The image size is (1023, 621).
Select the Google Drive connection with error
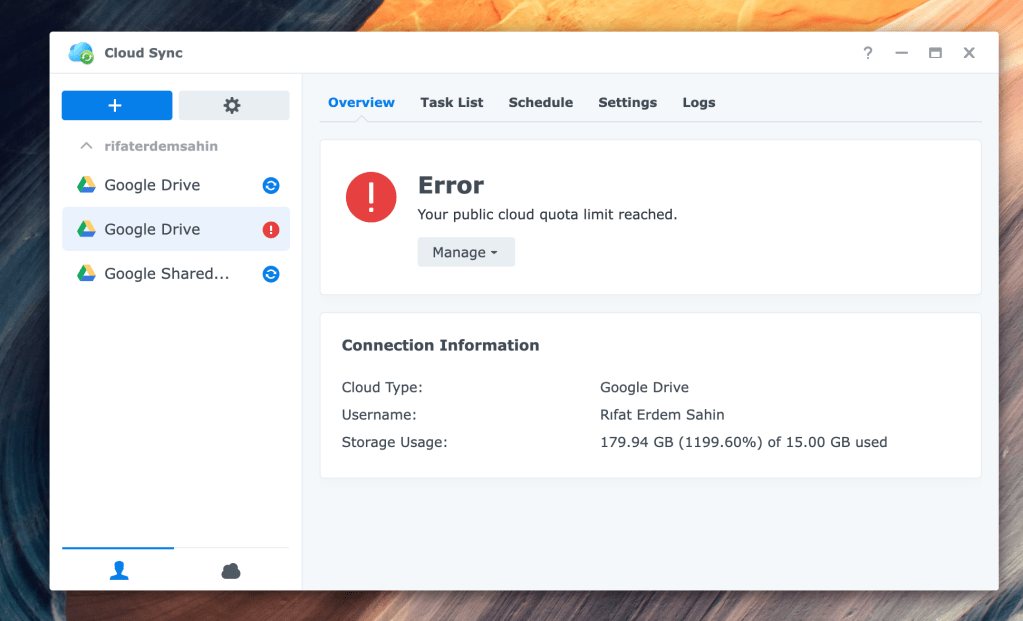(x=176, y=229)
